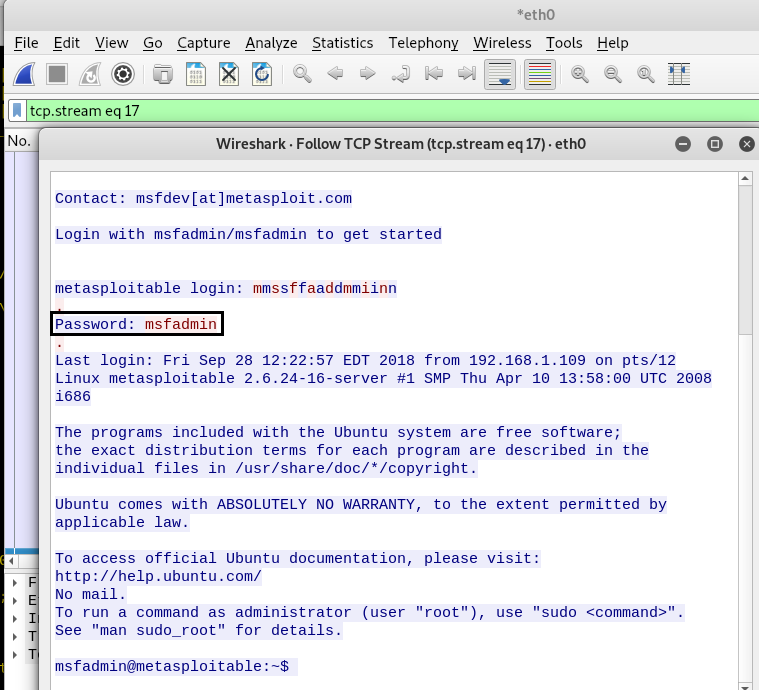This screenshot has height=690, width=759.
Task: Open the Tools menu
Action: tap(564, 43)
